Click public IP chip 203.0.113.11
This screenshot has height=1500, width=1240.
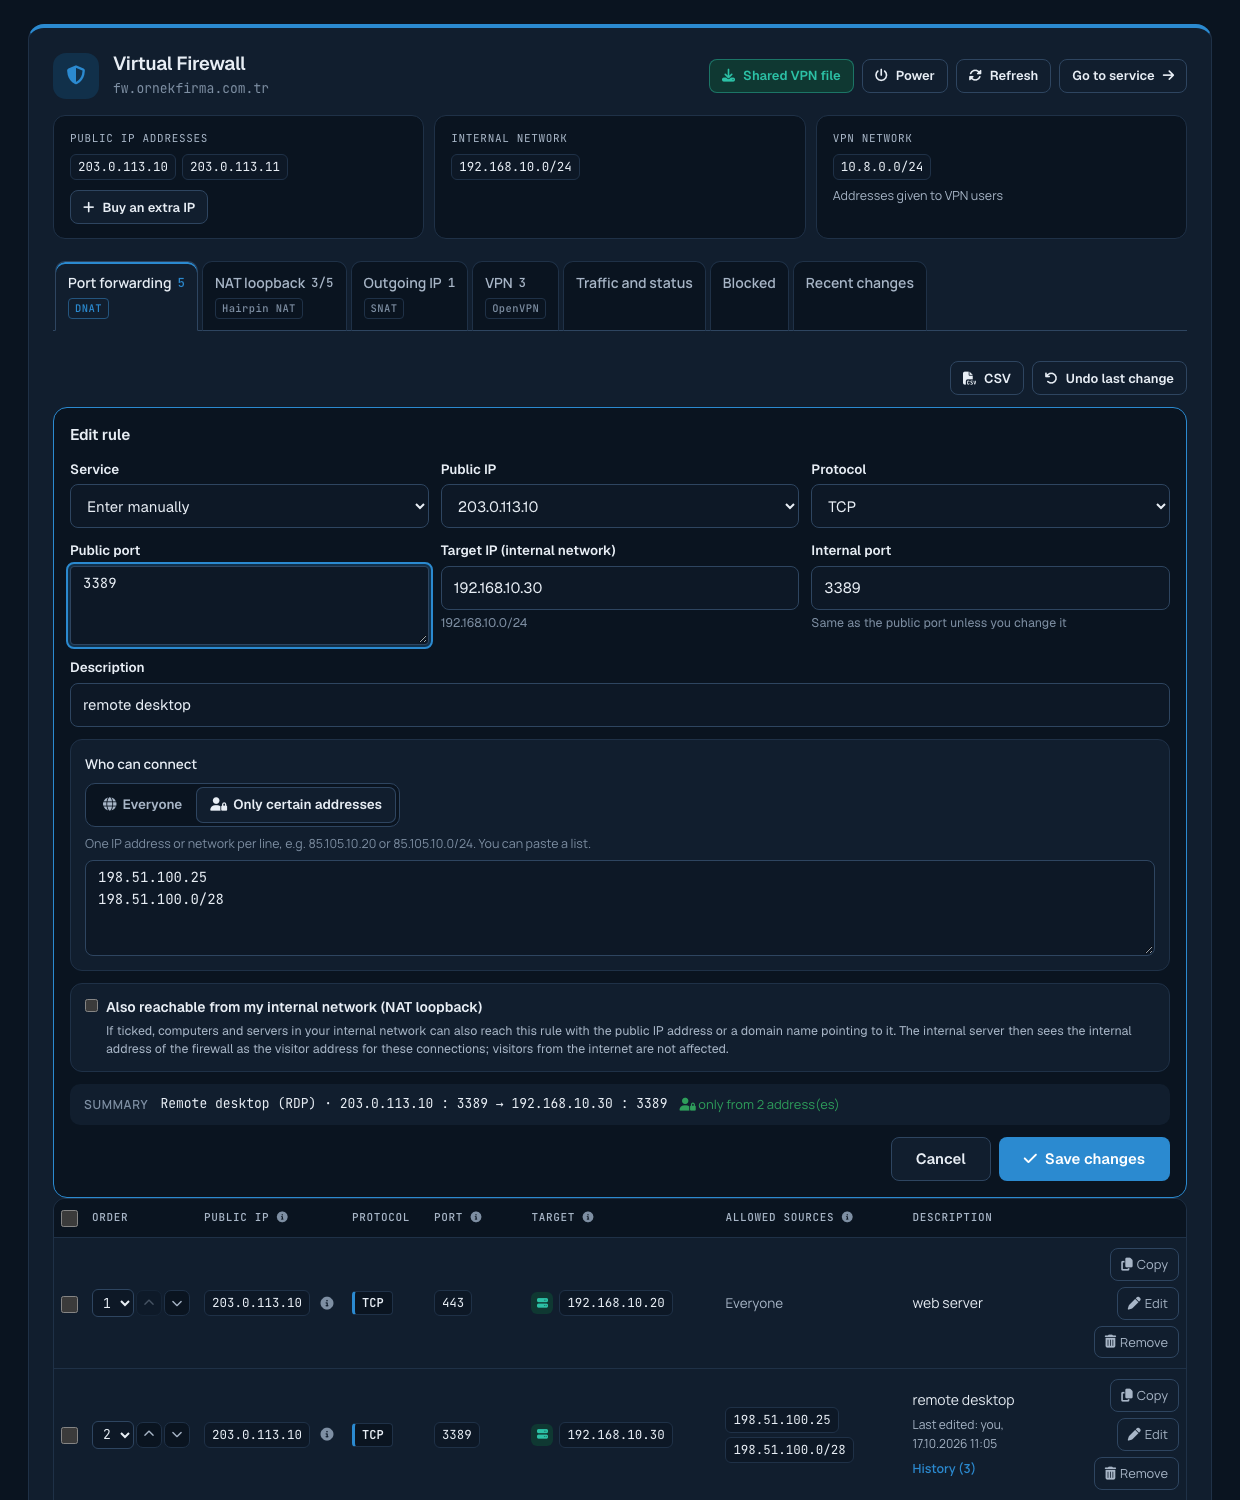pyautogui.click(x=235, y=167)
